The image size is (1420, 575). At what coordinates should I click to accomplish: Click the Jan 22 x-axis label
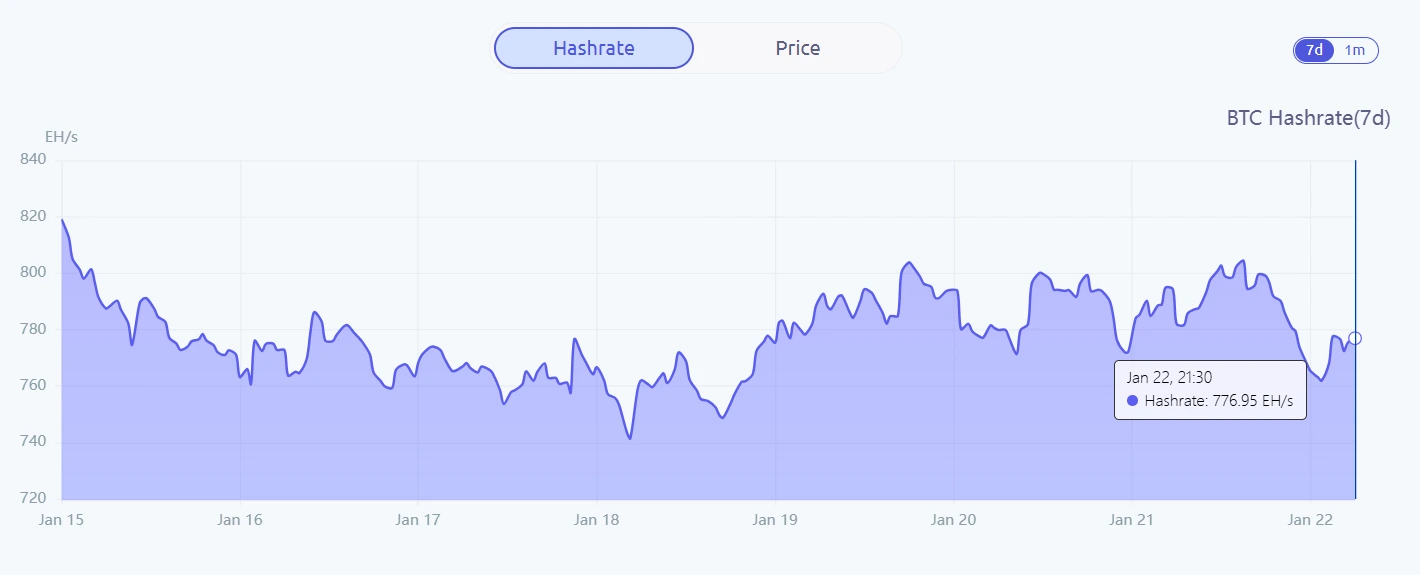coord(1310,519)
